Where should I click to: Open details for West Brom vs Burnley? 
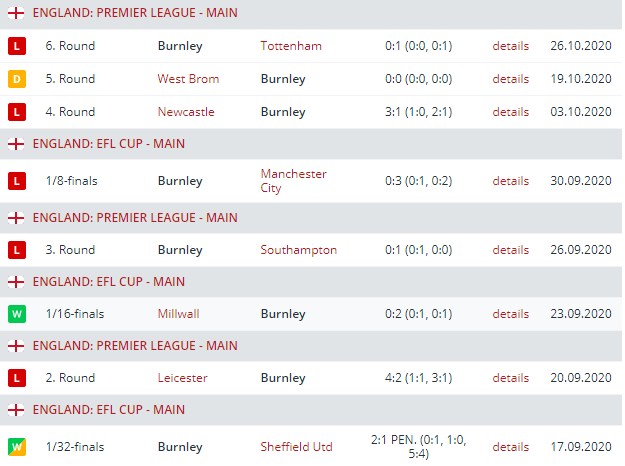pos(510,79)
